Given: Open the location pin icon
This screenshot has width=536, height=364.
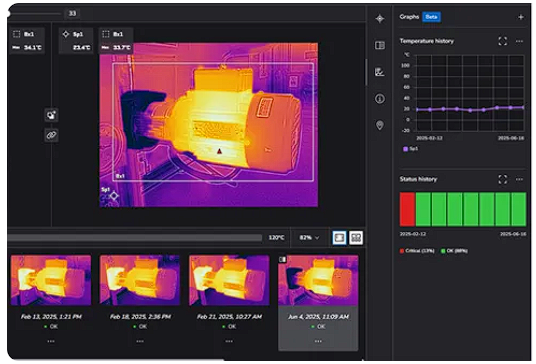Looking at the screenshot, I should [x=379, y=125].
